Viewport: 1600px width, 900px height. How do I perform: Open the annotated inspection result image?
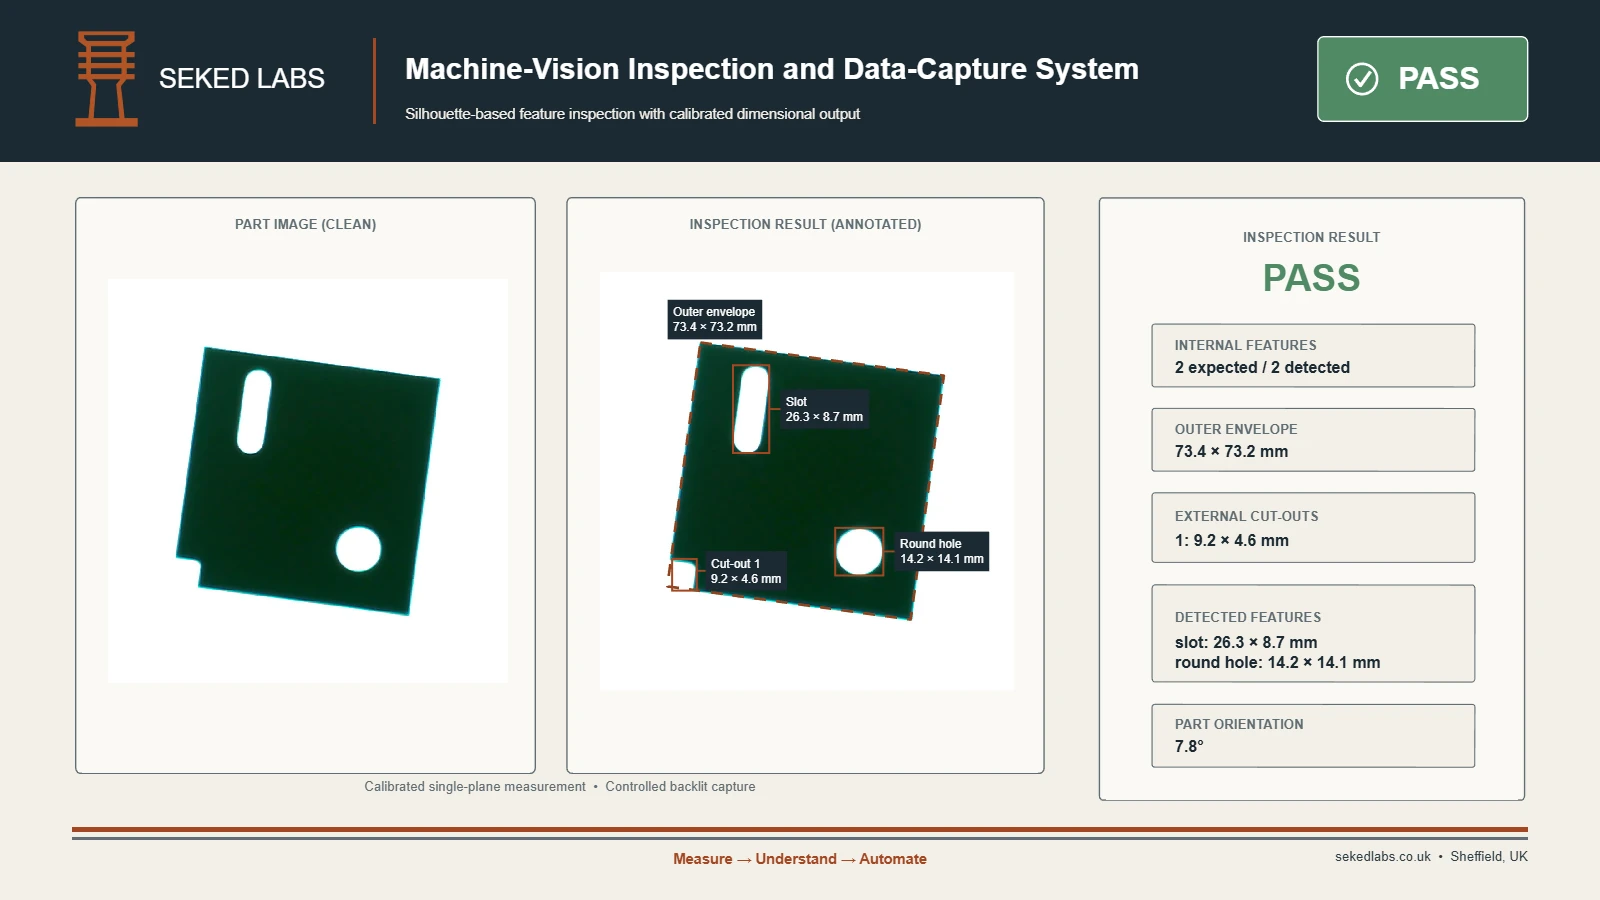(x=807, y=481)
